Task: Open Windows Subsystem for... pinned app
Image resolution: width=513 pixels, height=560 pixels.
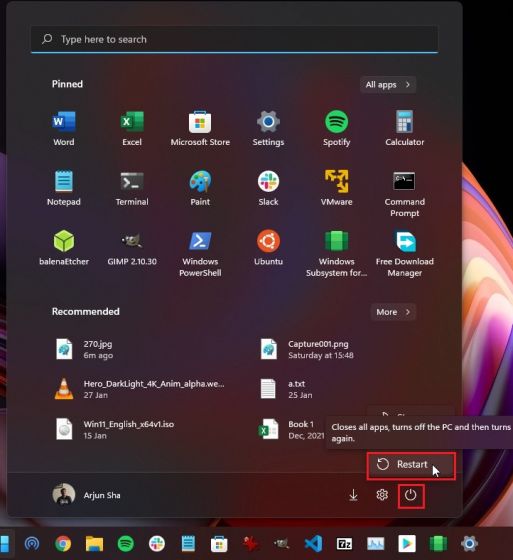Action: [337, 253]
